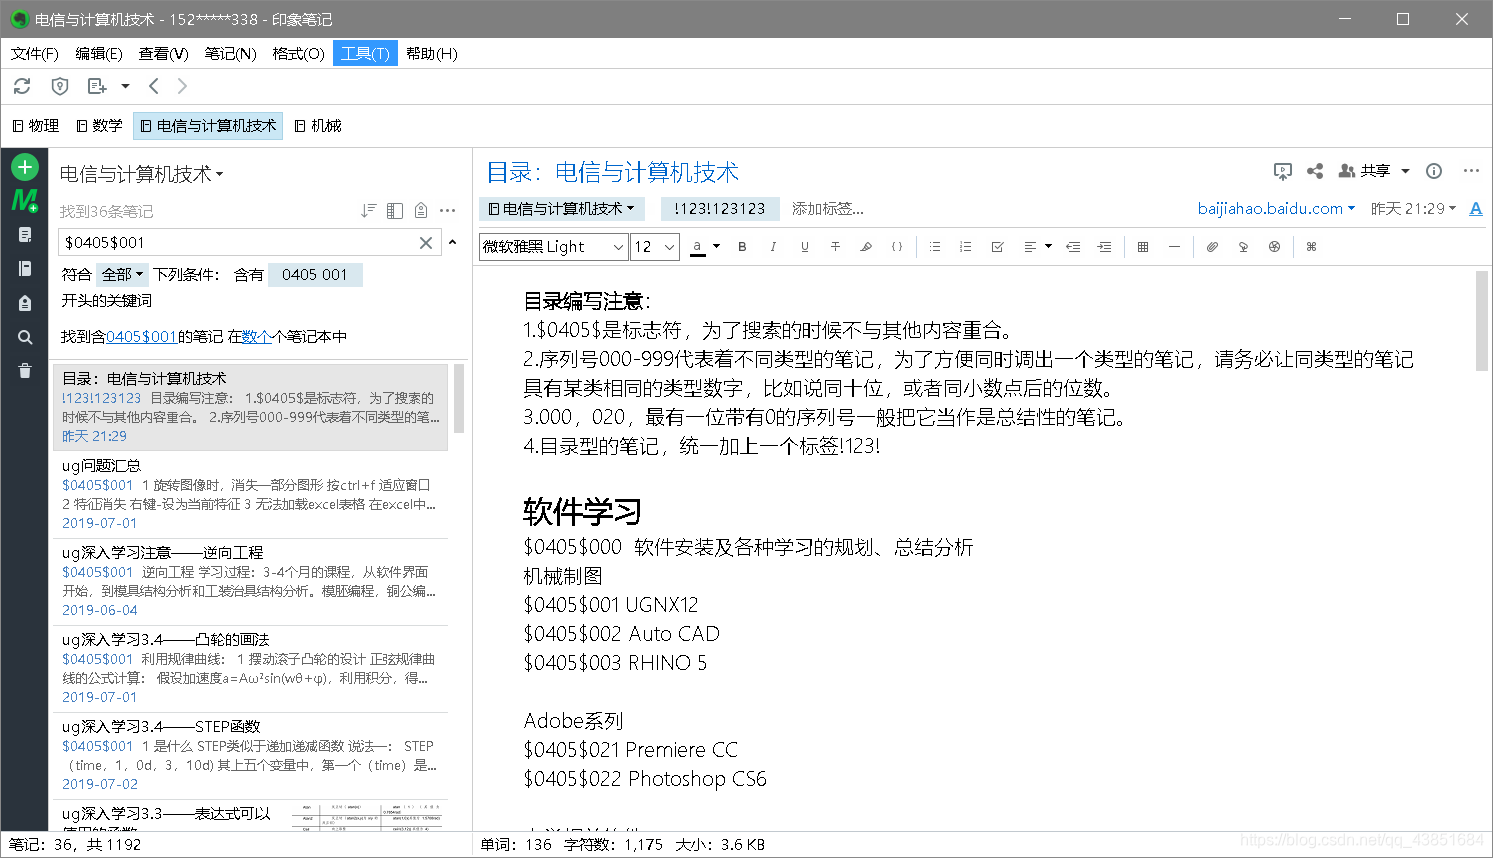Collapse the search conditions with the caret
Viewport: 1493px width, 858px height.
[x=452, y=242]
